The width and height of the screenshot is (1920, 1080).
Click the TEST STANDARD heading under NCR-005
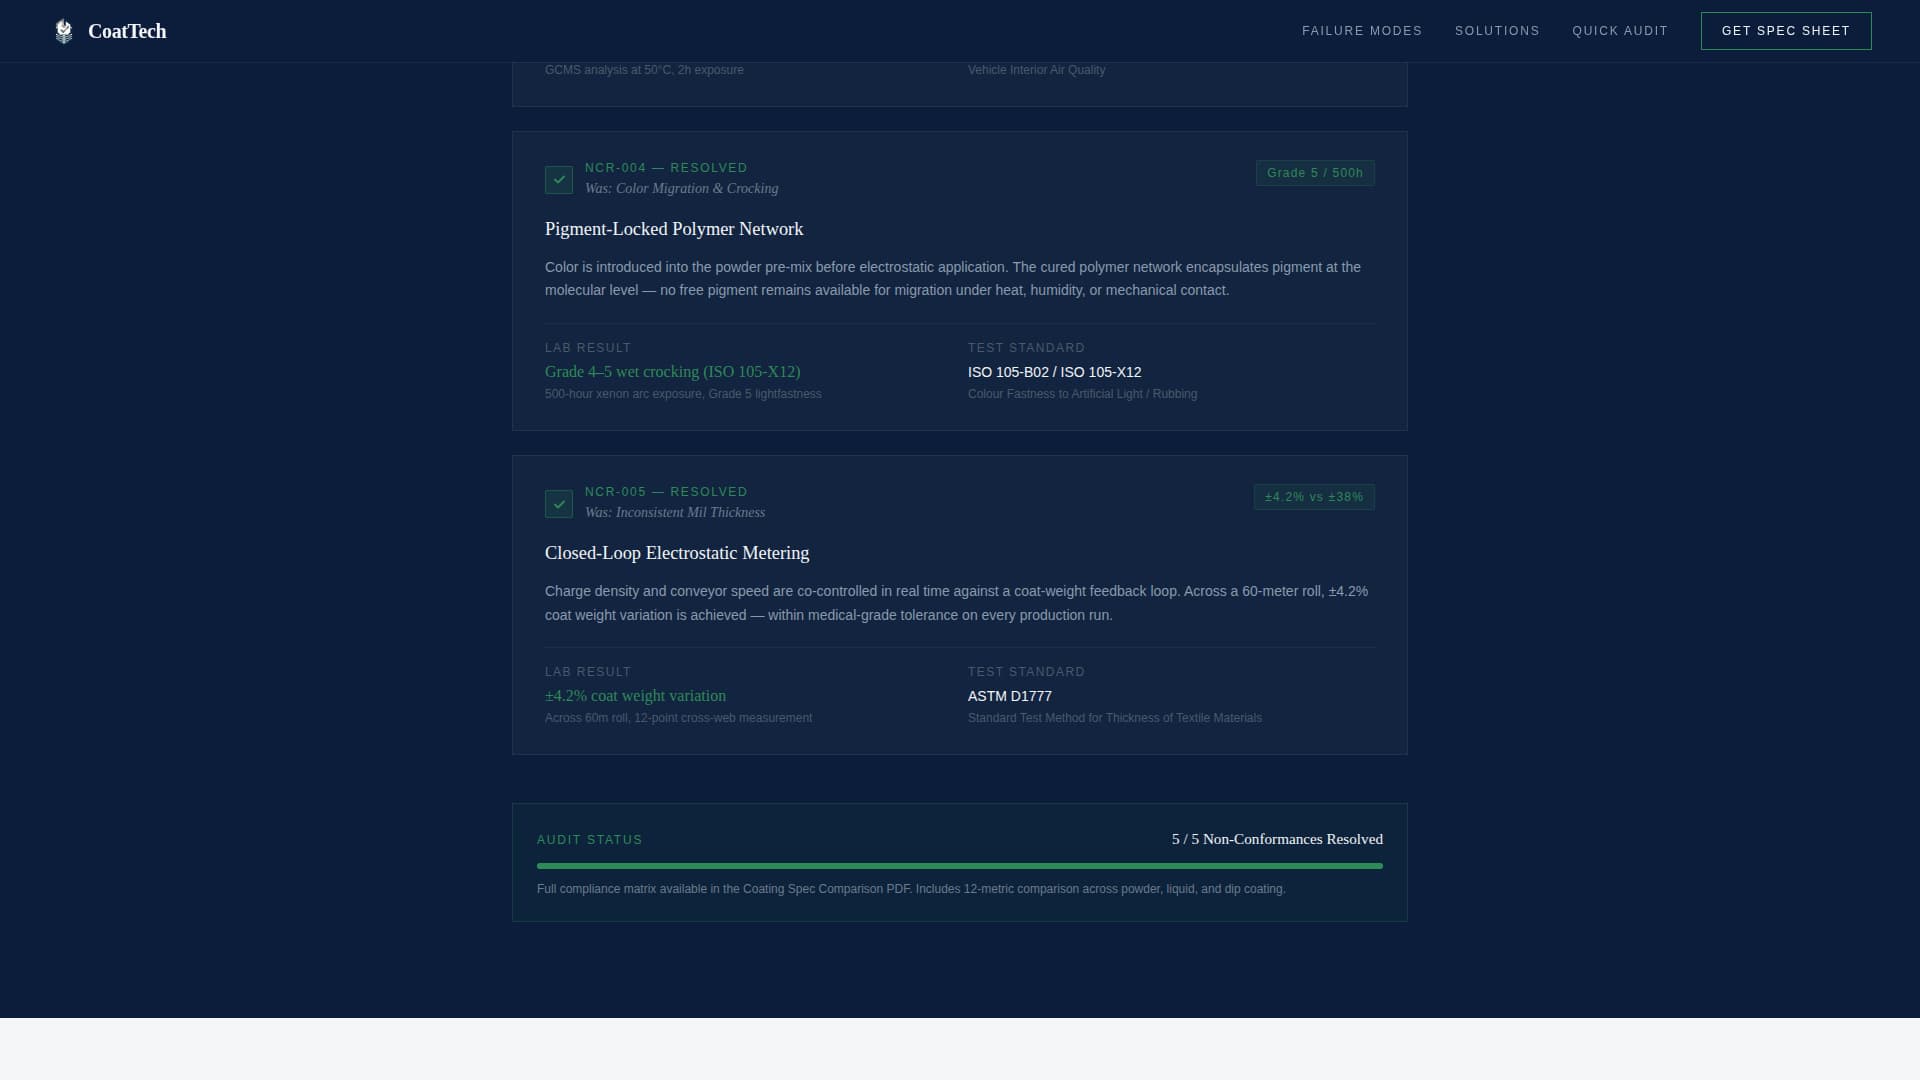click(x=1026, y=671)
